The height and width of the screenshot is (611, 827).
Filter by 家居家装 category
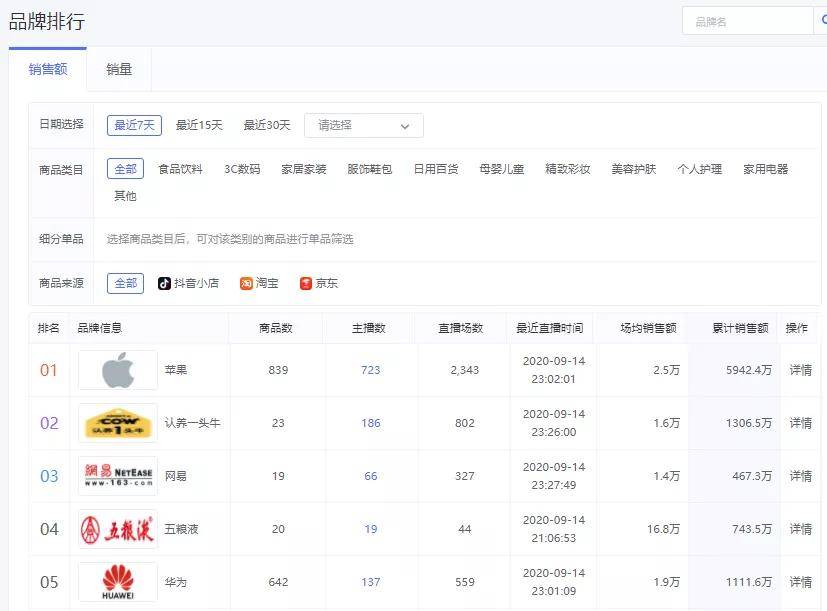tap(304, 169)
